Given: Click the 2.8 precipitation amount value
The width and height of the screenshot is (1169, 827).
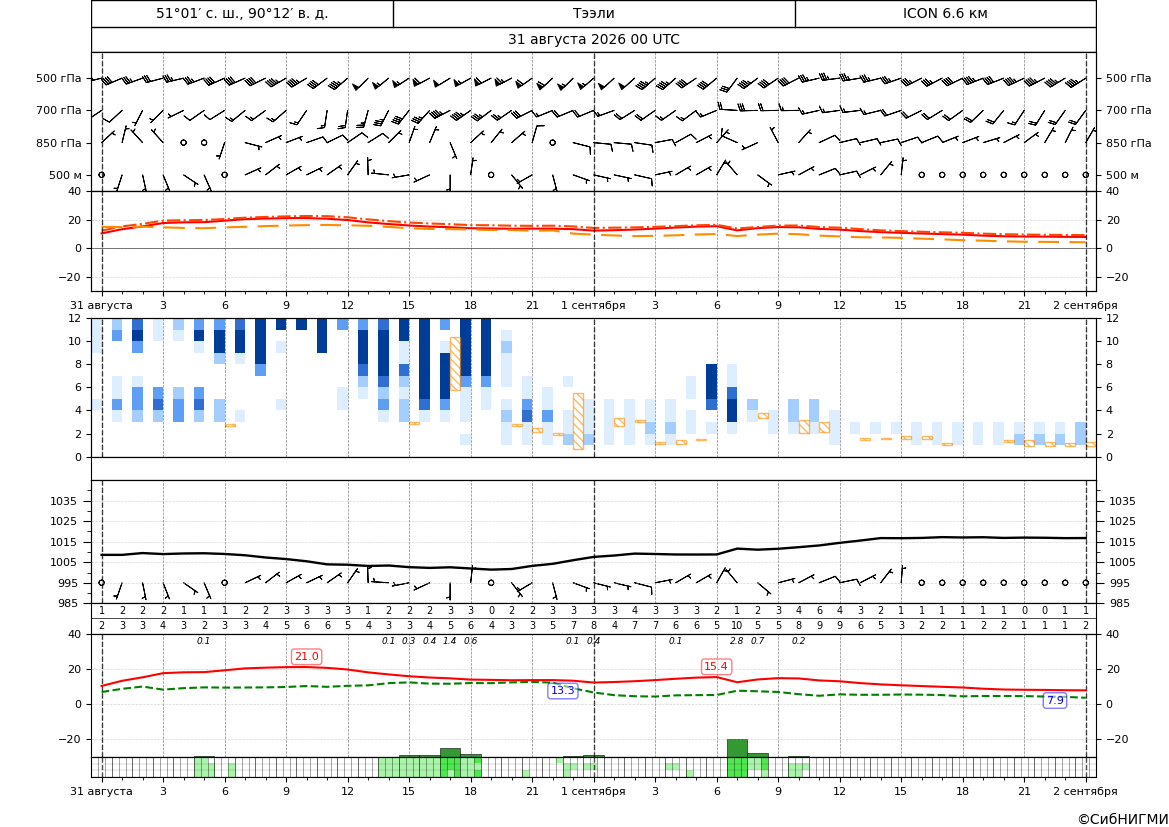Looking at the screenshot, I should 737,641.
